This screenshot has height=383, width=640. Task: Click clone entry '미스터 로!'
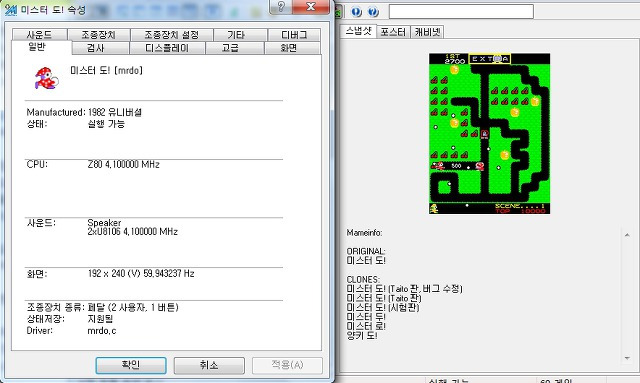coord(366,326)
